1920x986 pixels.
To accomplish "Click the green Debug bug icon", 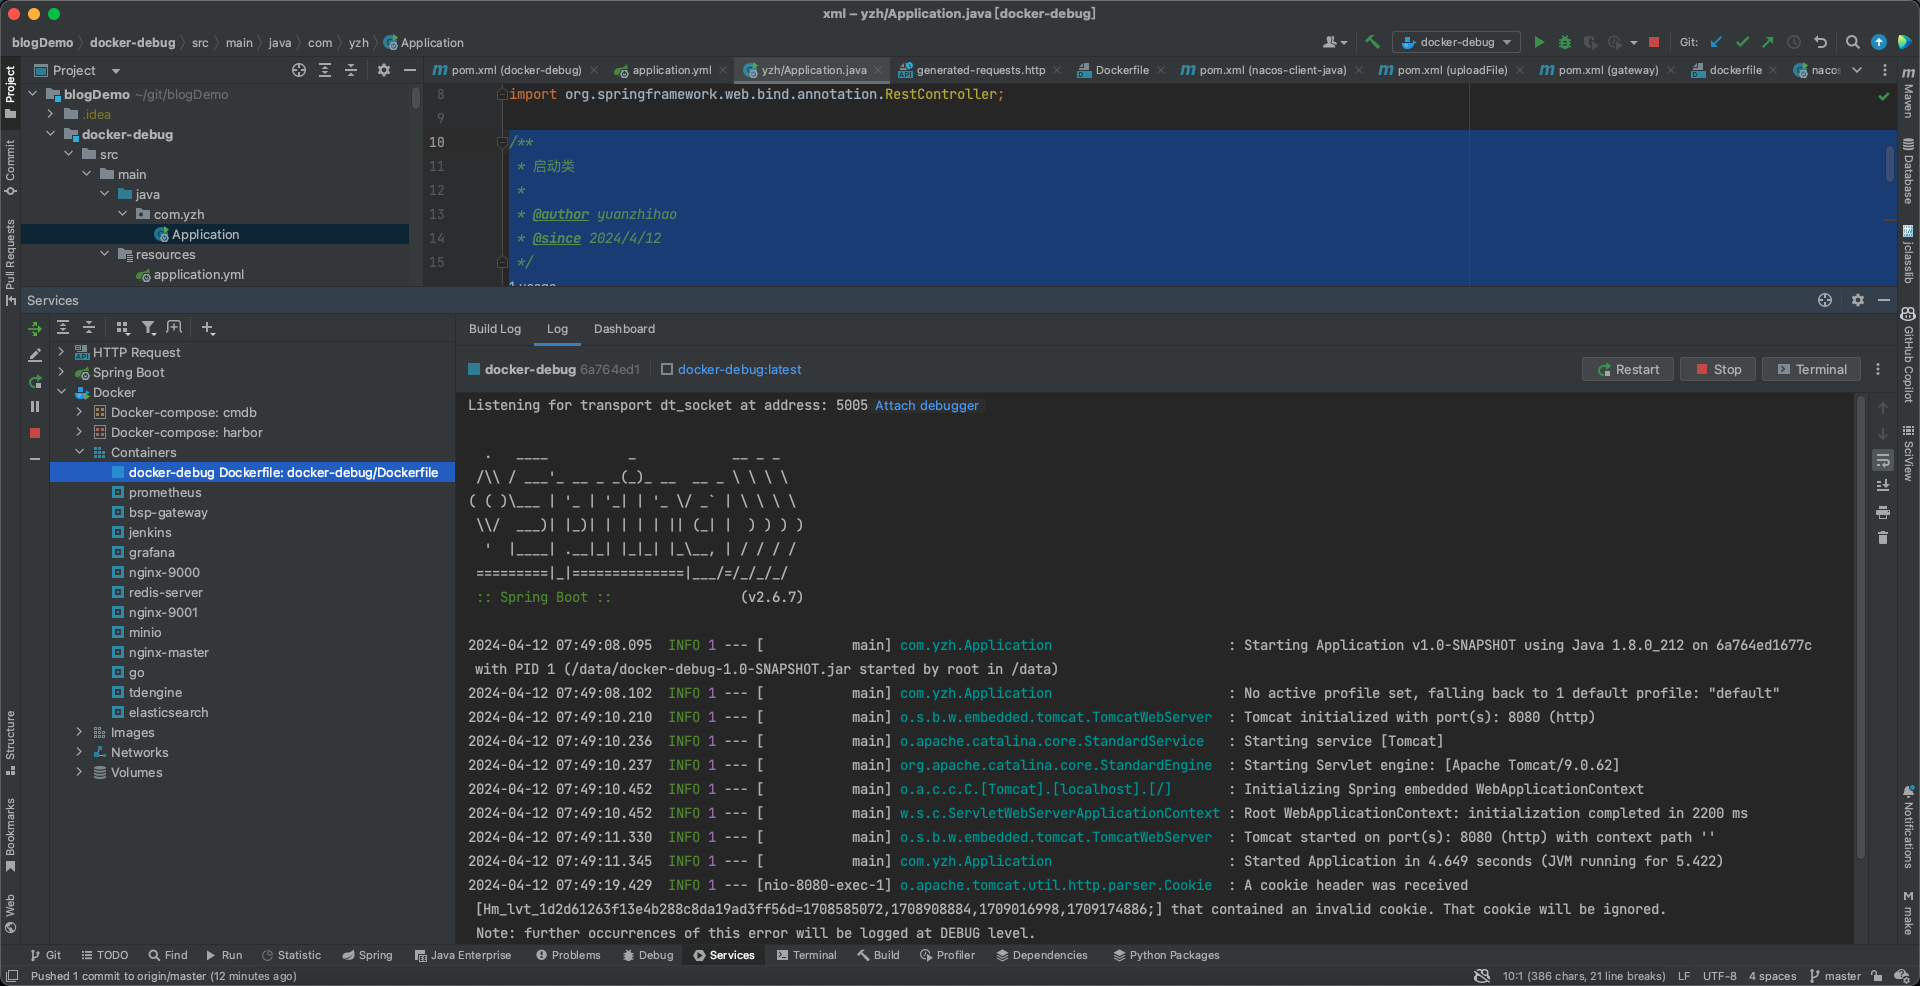I will point(1565,42).
